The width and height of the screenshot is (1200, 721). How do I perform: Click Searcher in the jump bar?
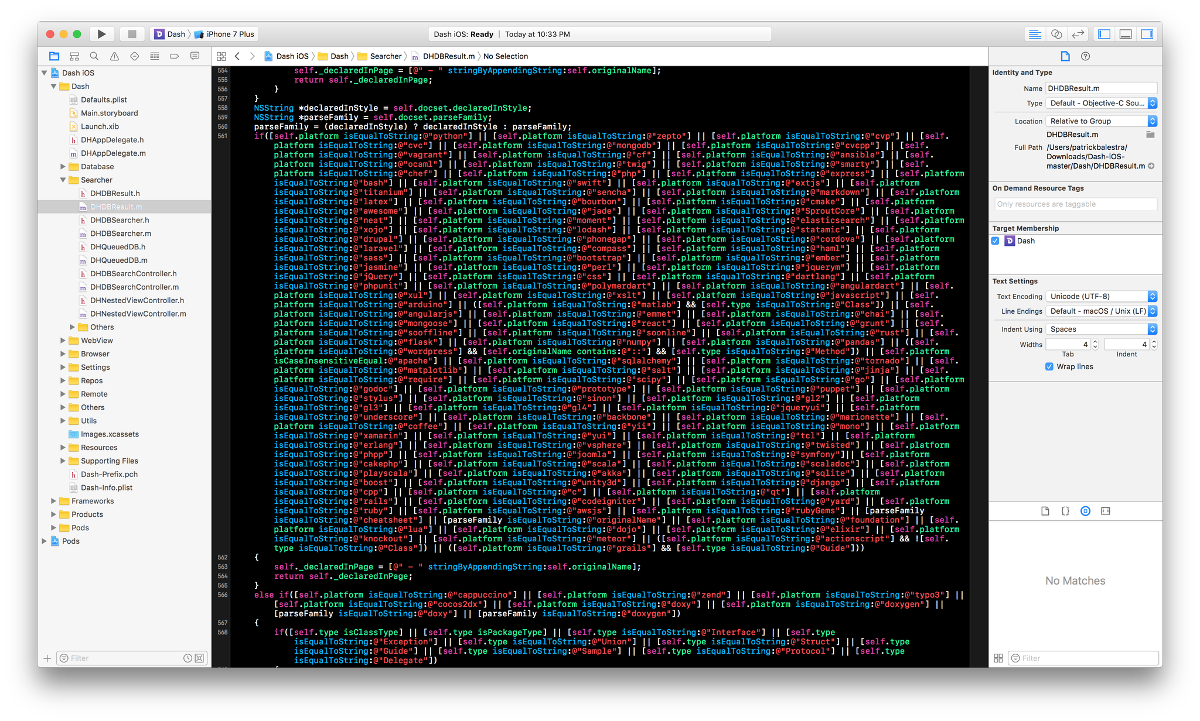pyautogui.click(x=386, y=57)
